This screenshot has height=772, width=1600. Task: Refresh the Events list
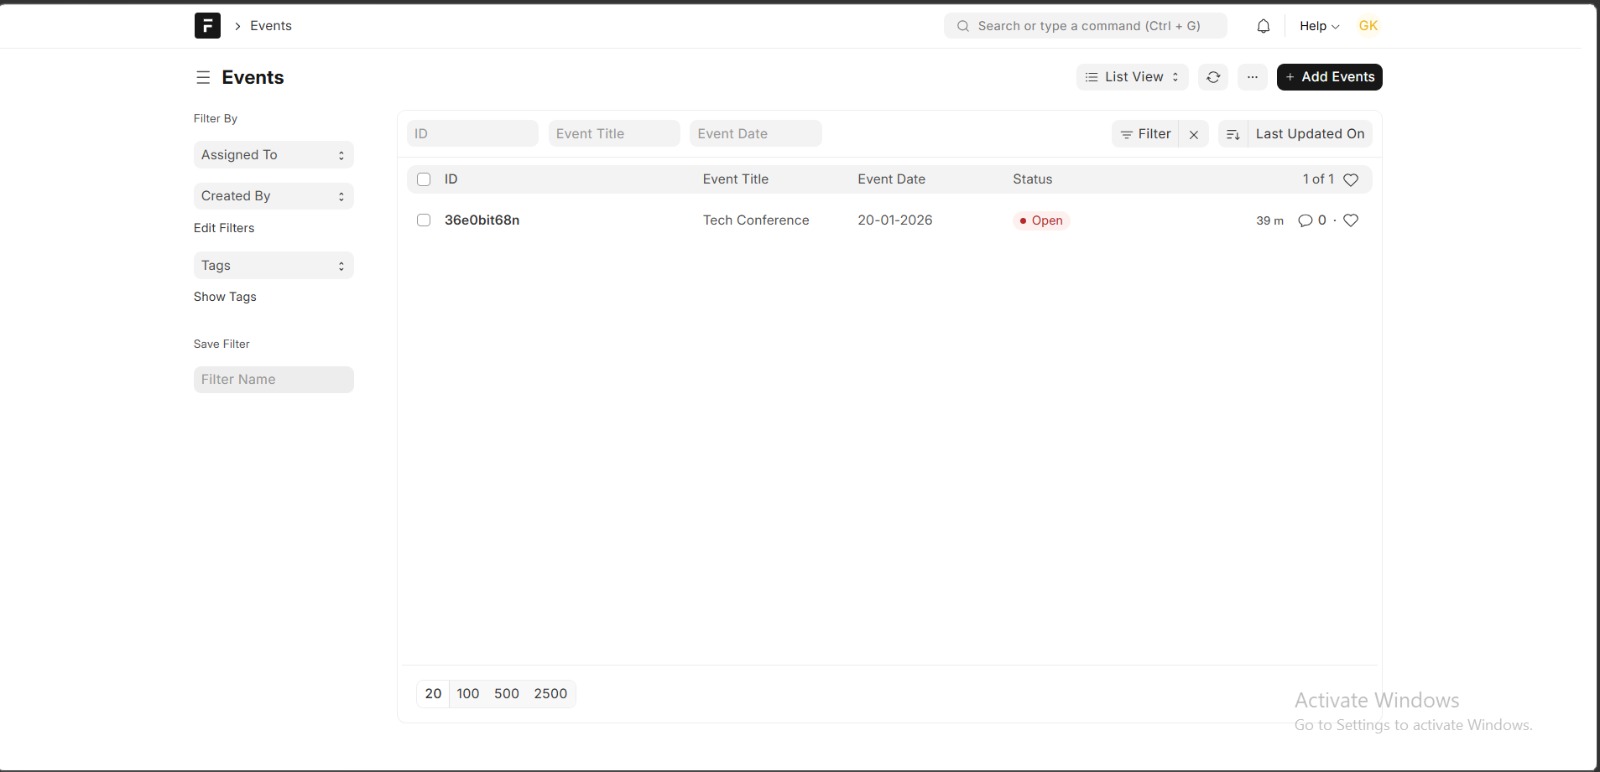(1213, 77)
